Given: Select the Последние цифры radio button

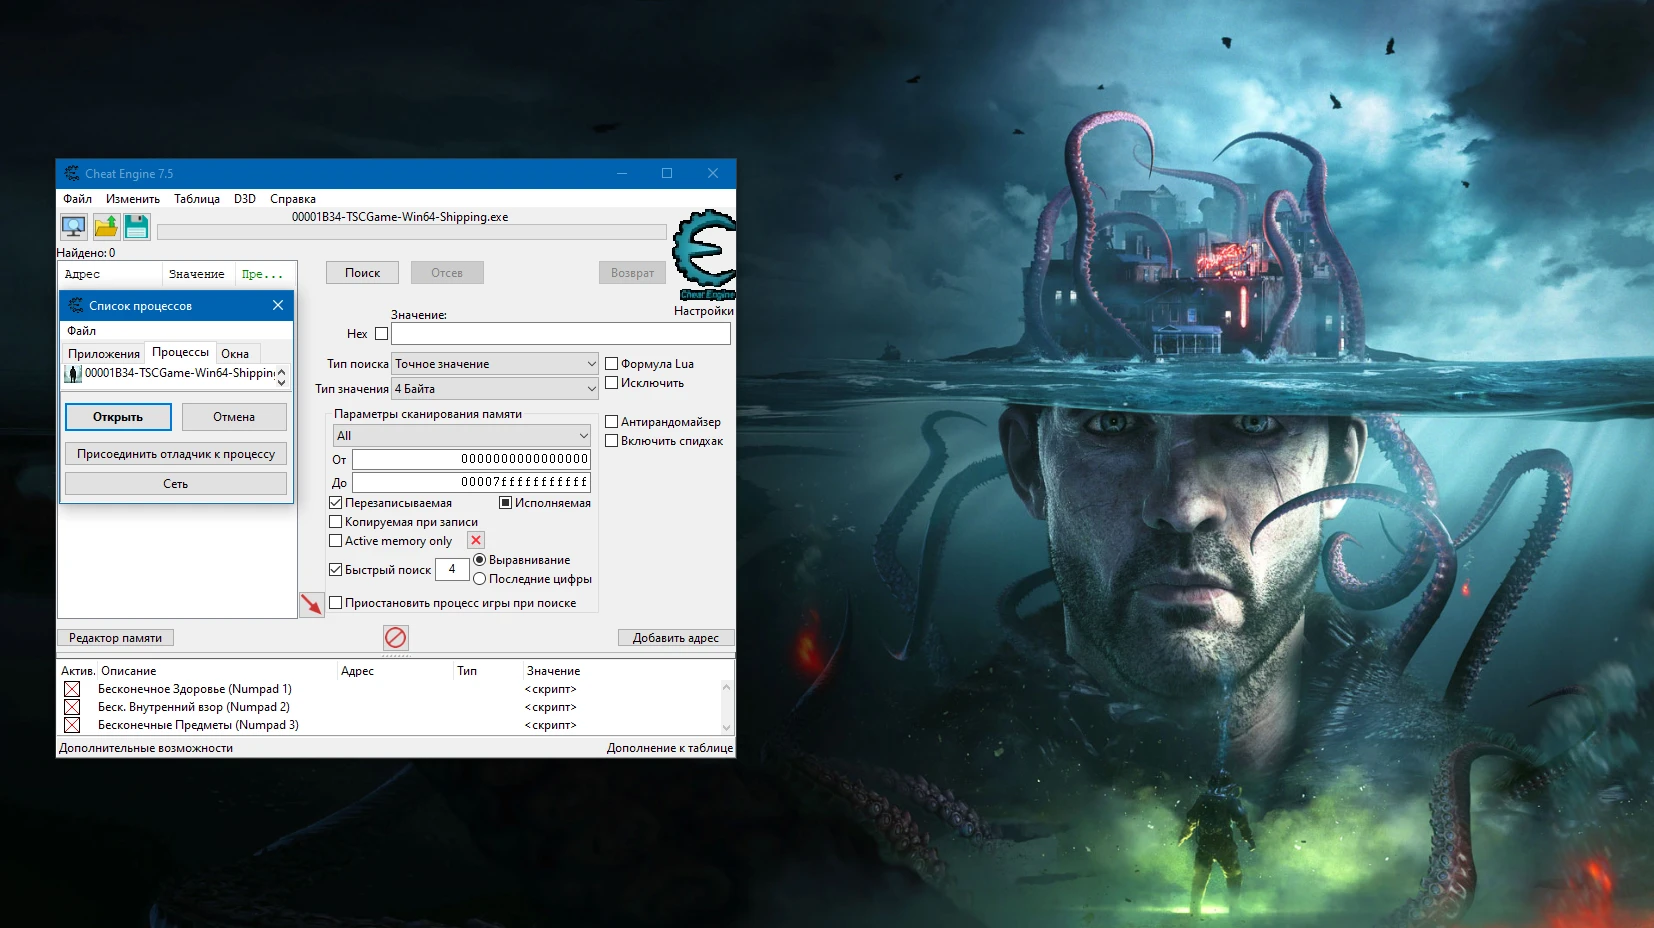Looking at the screenshot, I should coord(481,578).
